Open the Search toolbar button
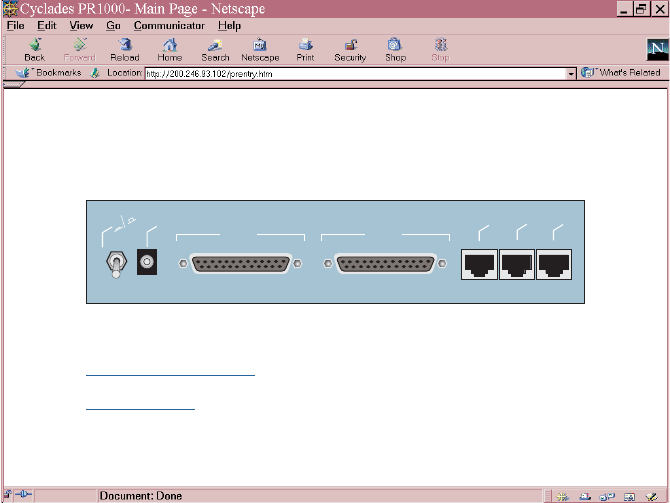This screenshot has width=670, height=503. tap(215, 50)
